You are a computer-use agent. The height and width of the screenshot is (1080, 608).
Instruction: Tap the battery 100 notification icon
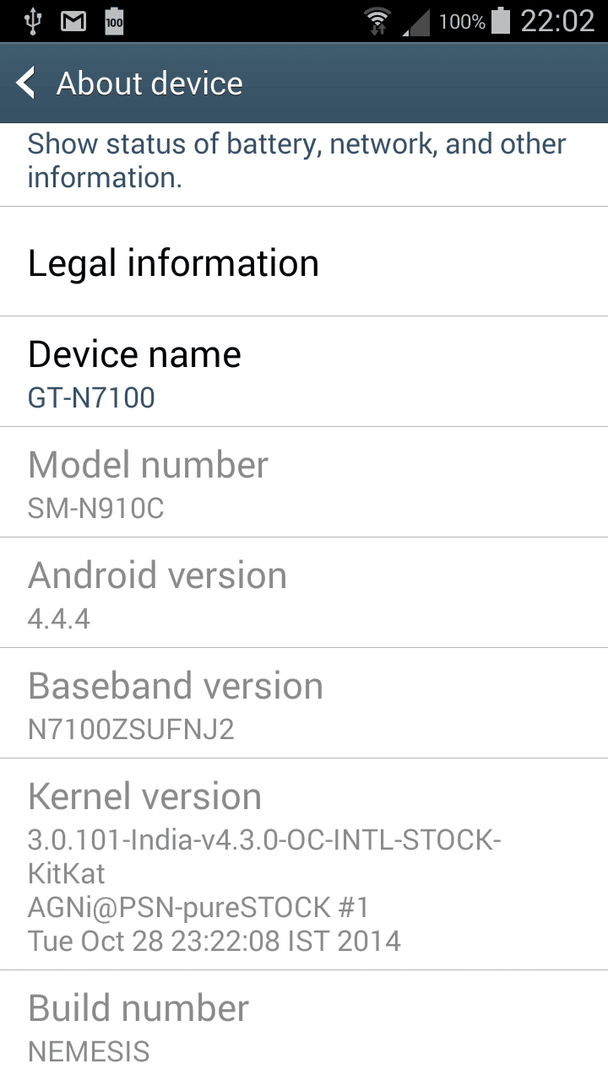coord(114,22)
